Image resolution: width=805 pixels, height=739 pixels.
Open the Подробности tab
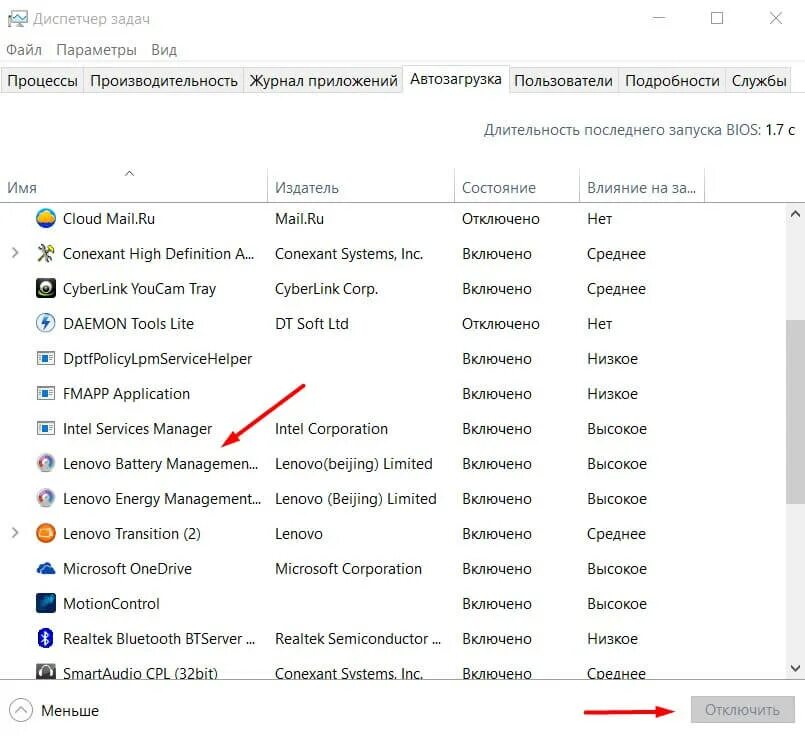tap(672, 81)
